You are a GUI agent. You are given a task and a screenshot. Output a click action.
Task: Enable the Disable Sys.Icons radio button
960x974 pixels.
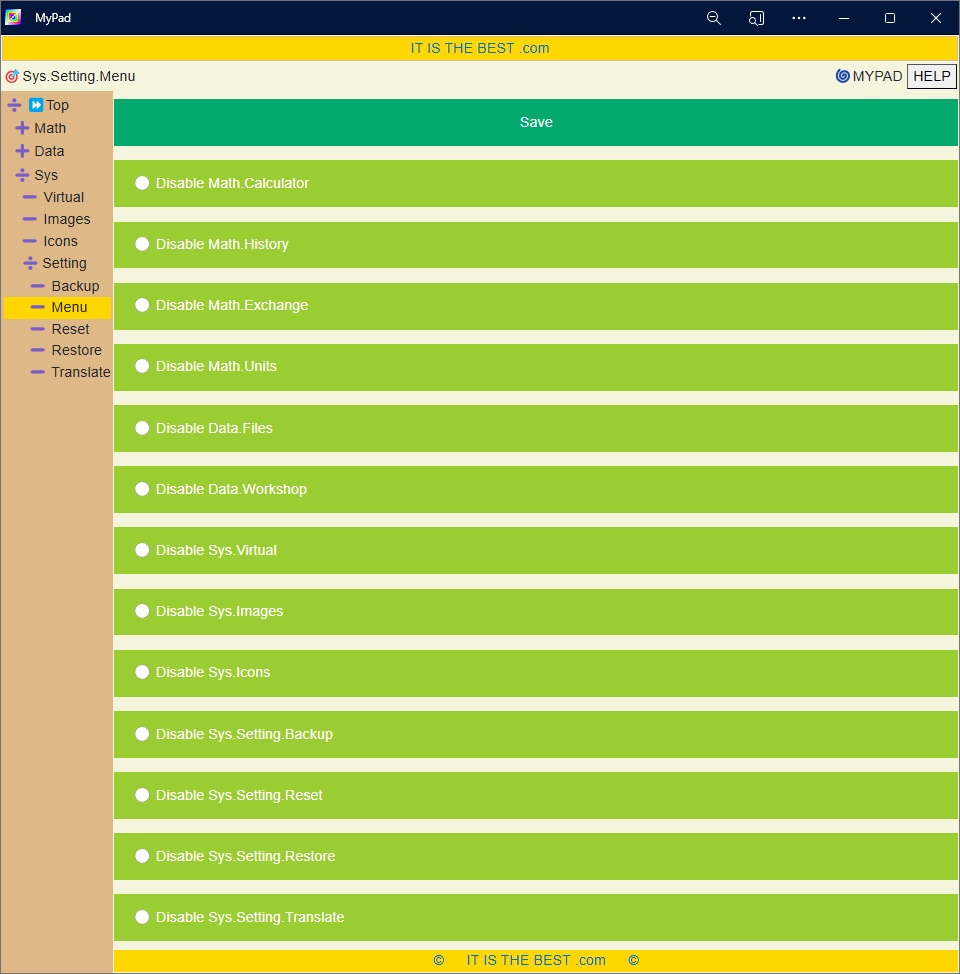(142, 672)
